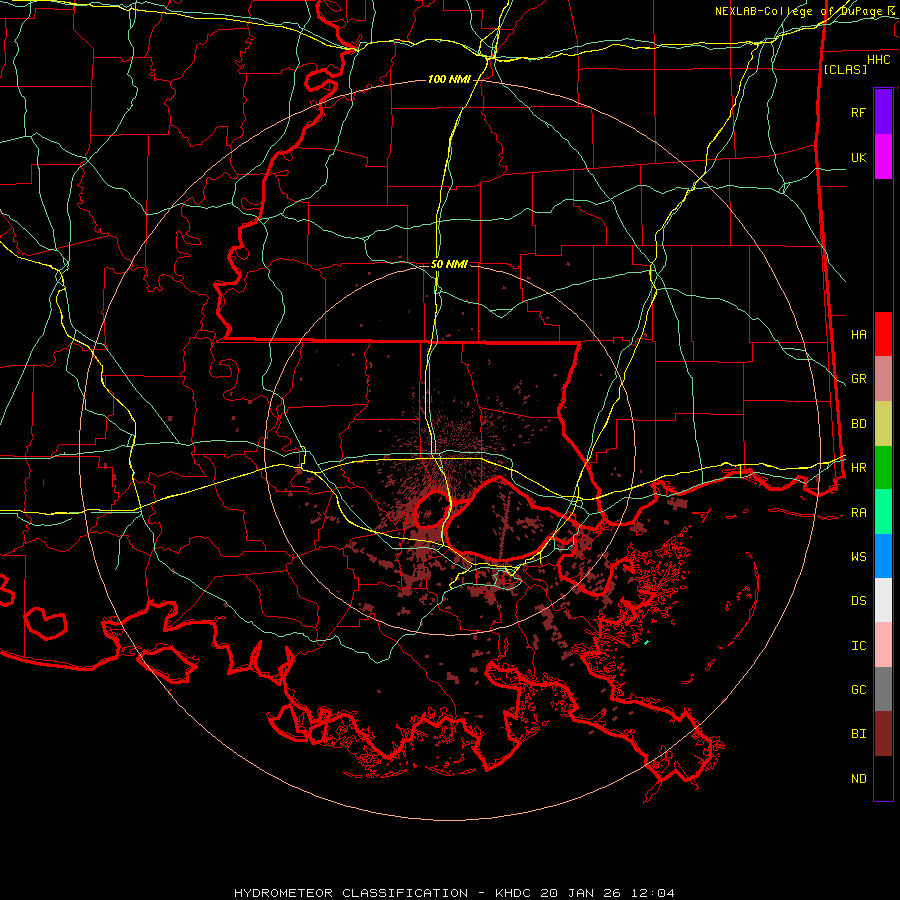This screenshot has width=900, height=900.
Task: Click the HHC product code label
Action: pos(878,60)
